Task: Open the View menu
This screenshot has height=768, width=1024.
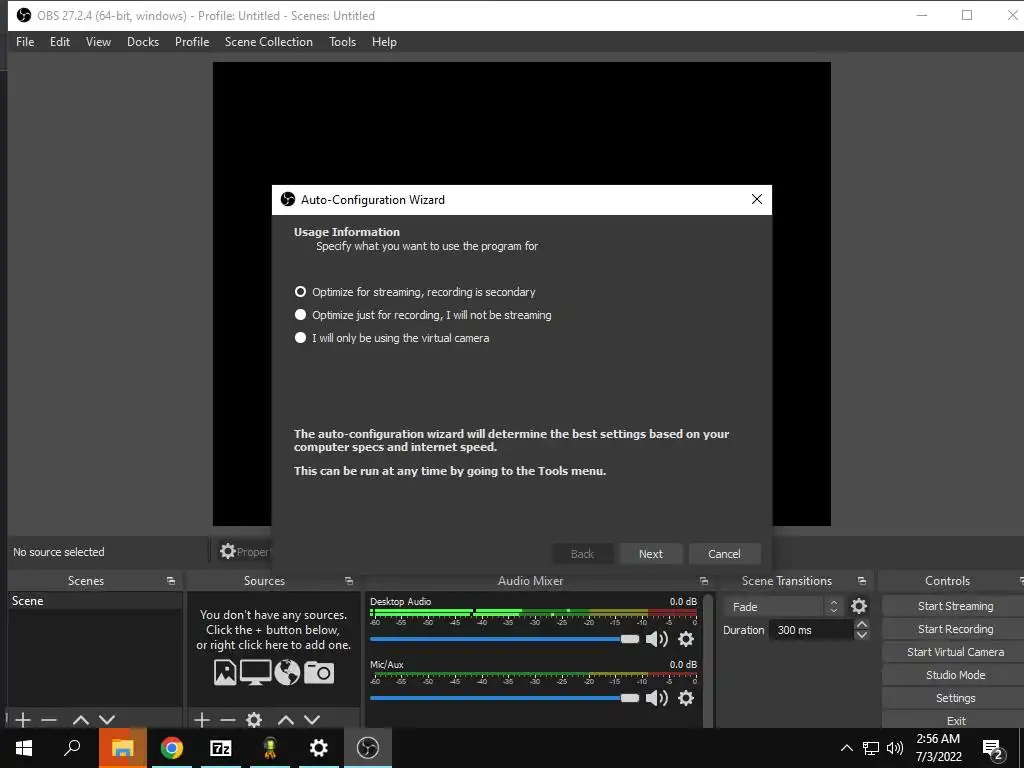Action: (x=99, y=42)
